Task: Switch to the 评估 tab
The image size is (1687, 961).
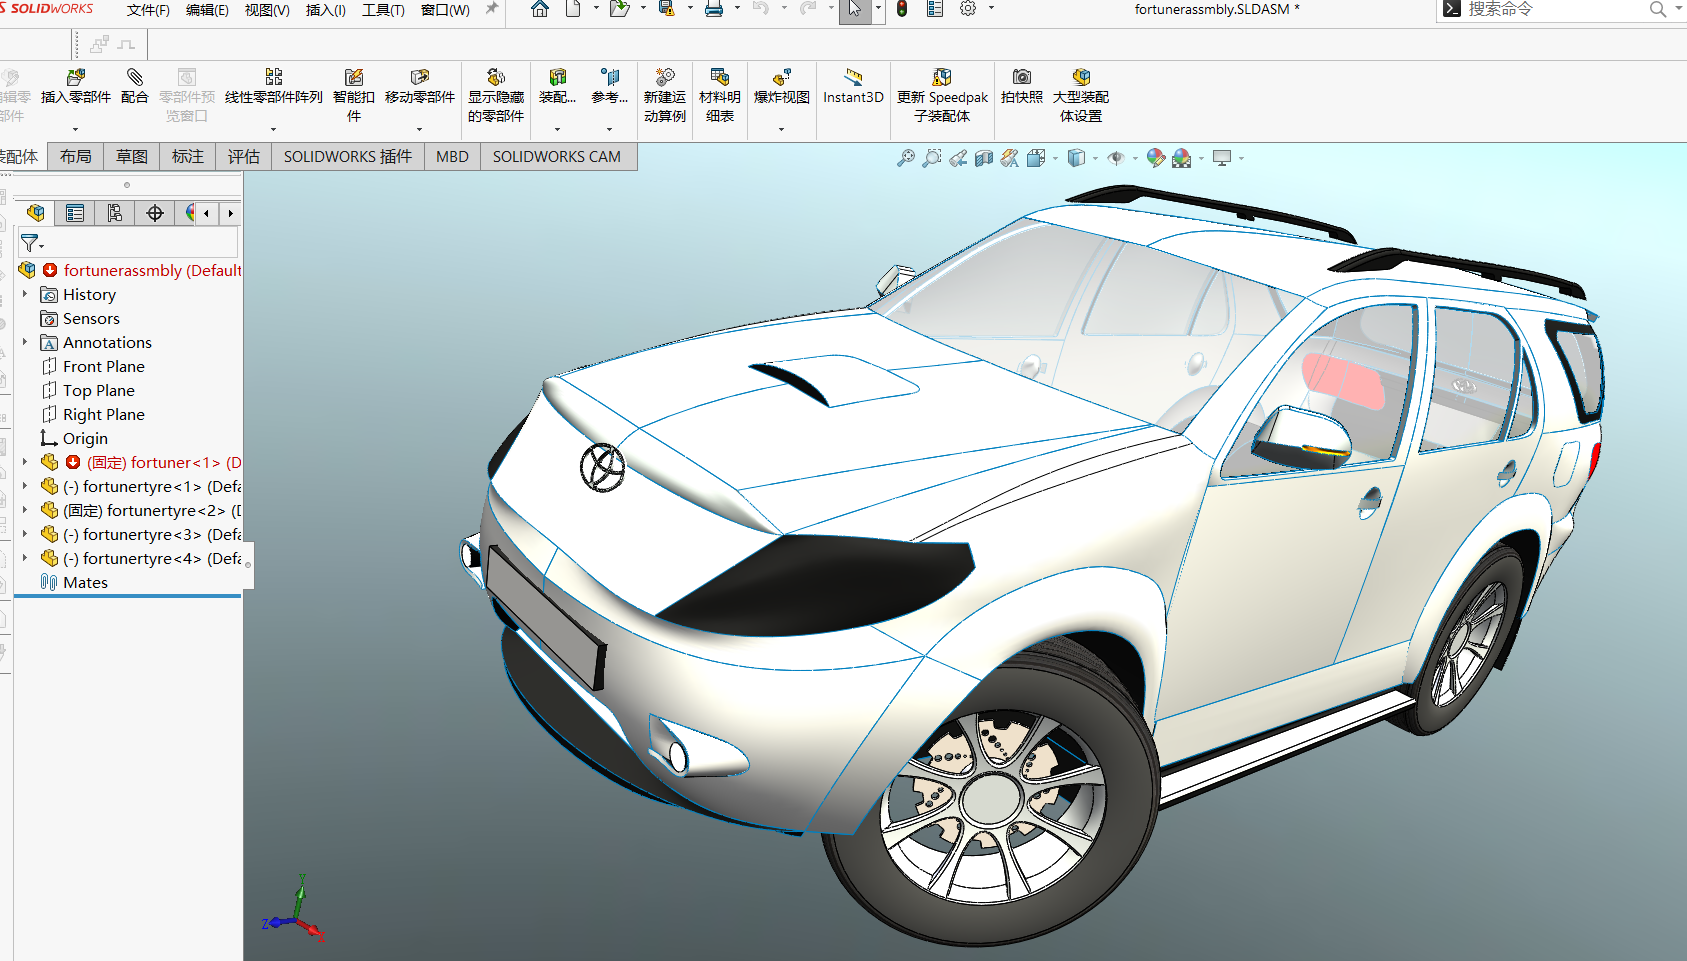Action: 243,156
